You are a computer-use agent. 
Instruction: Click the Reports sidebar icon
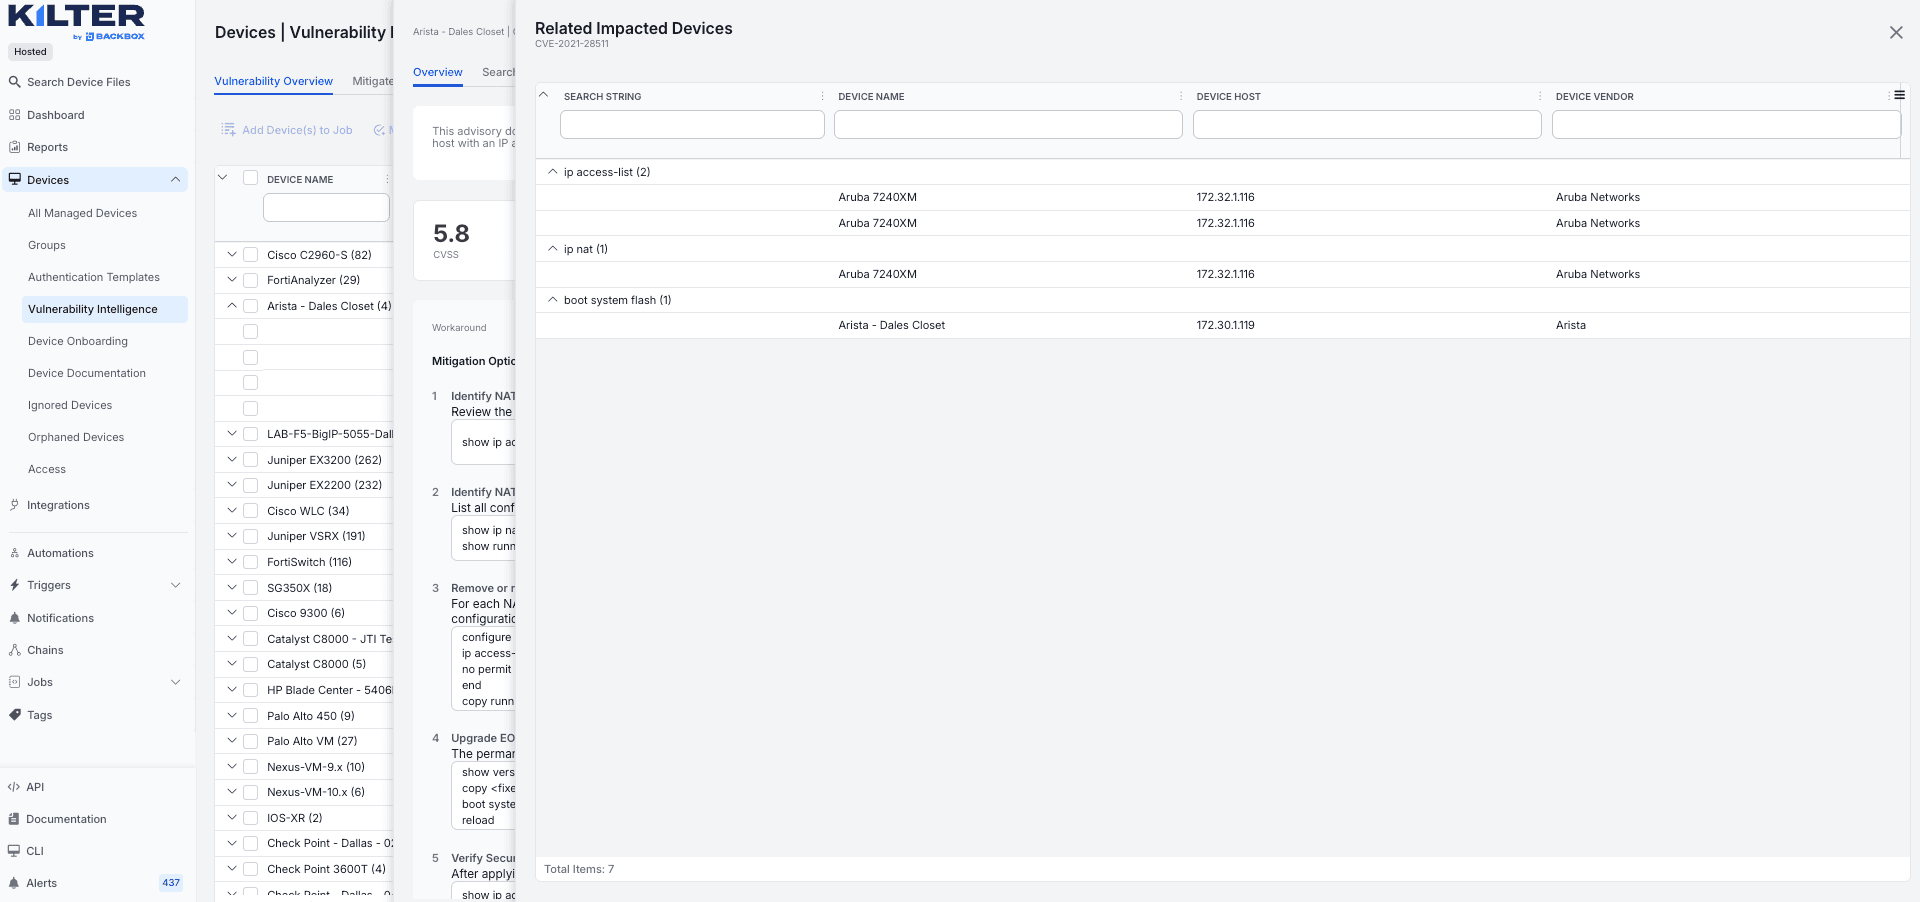[x=14, y=147]
